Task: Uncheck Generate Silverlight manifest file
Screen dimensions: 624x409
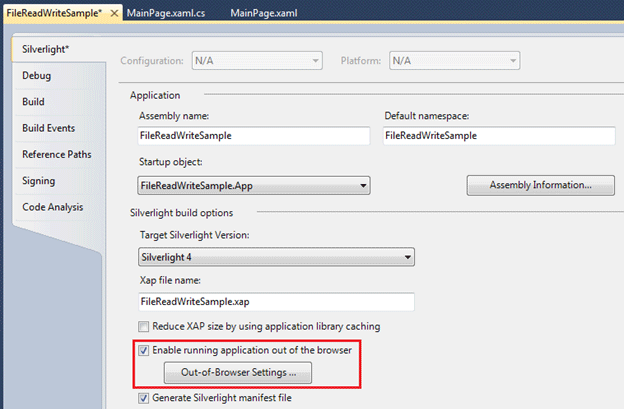Action: [145, 399]
